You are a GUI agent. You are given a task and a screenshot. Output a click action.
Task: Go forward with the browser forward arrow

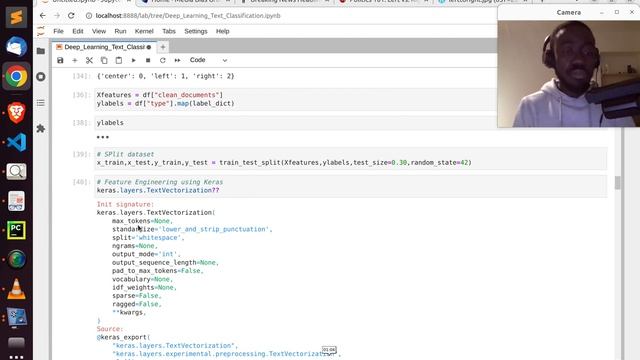57,16
